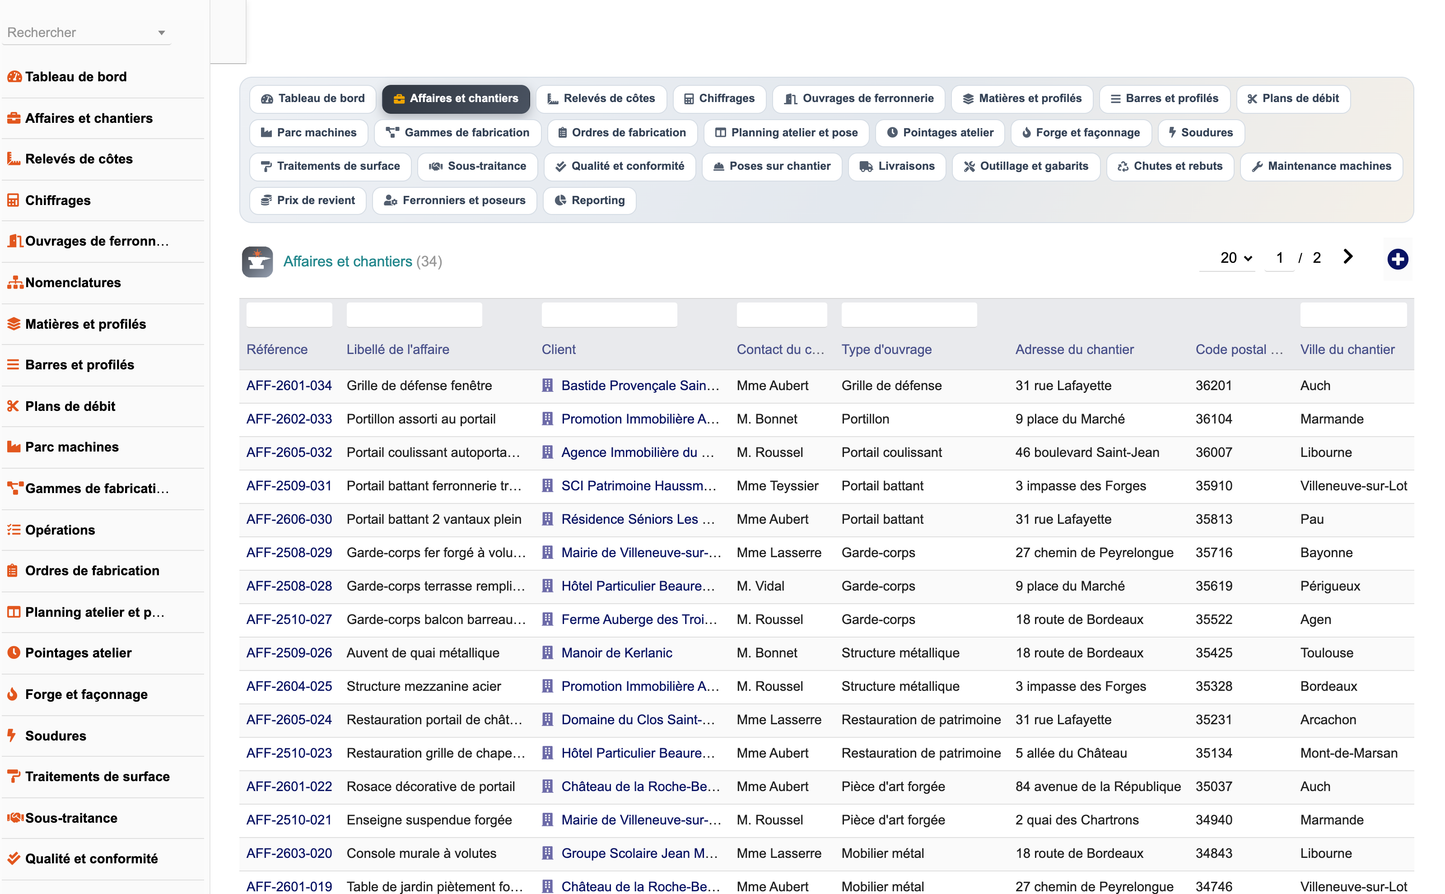This screenshot has width=1445, height=894.
Task: Click the blue plus add-record icon
Action: (1397, 260)
